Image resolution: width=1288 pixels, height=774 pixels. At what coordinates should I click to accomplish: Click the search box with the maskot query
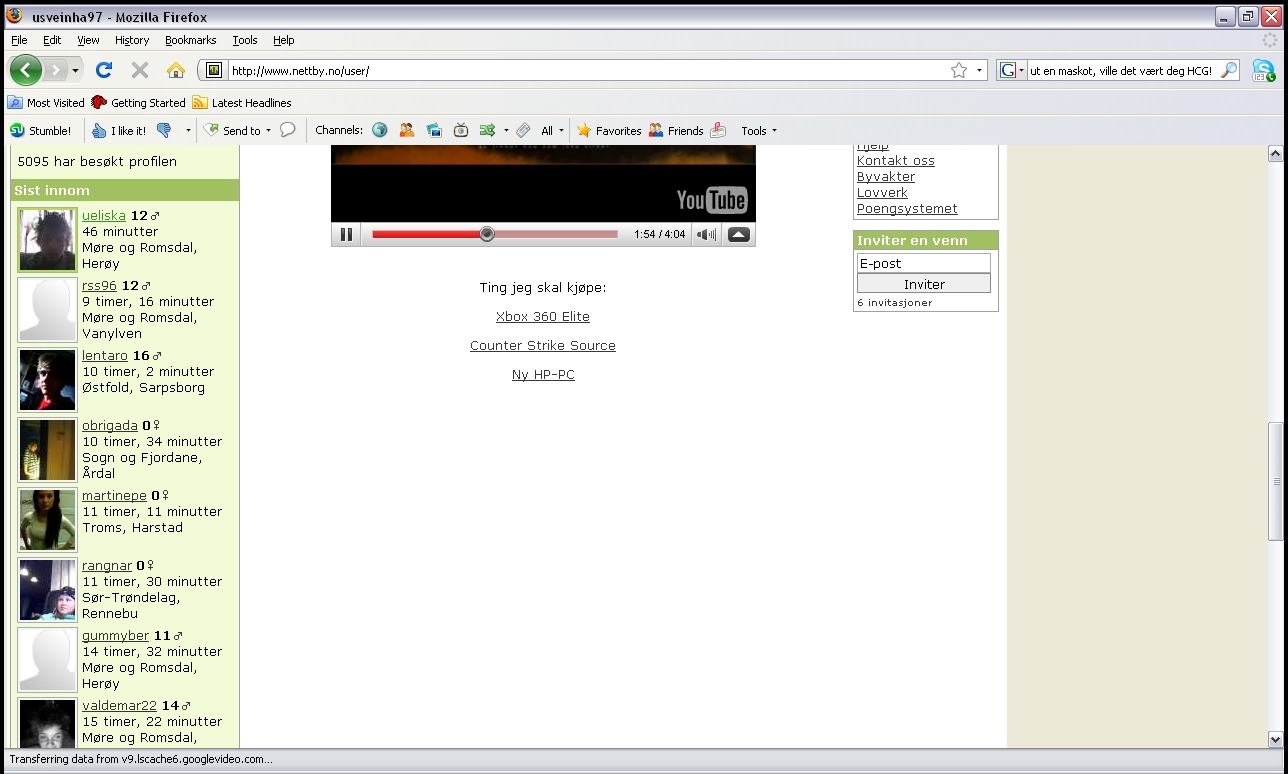coord(1122,70)
